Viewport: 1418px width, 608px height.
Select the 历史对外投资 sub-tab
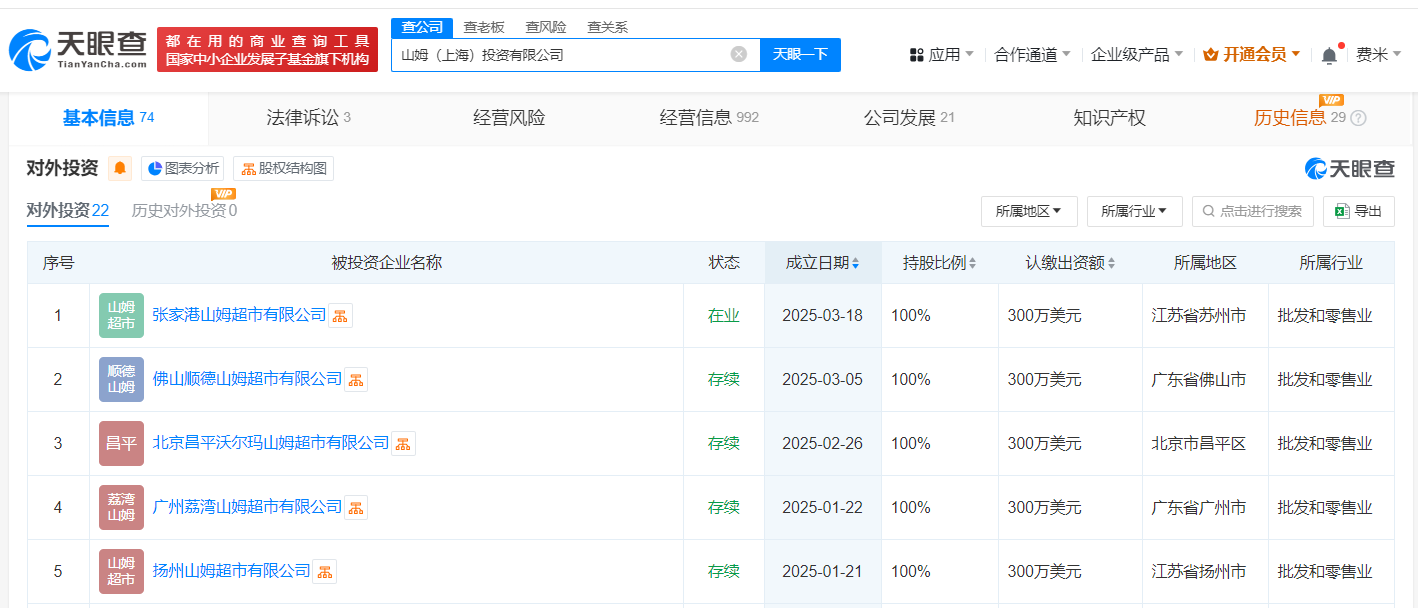[184, 210]
